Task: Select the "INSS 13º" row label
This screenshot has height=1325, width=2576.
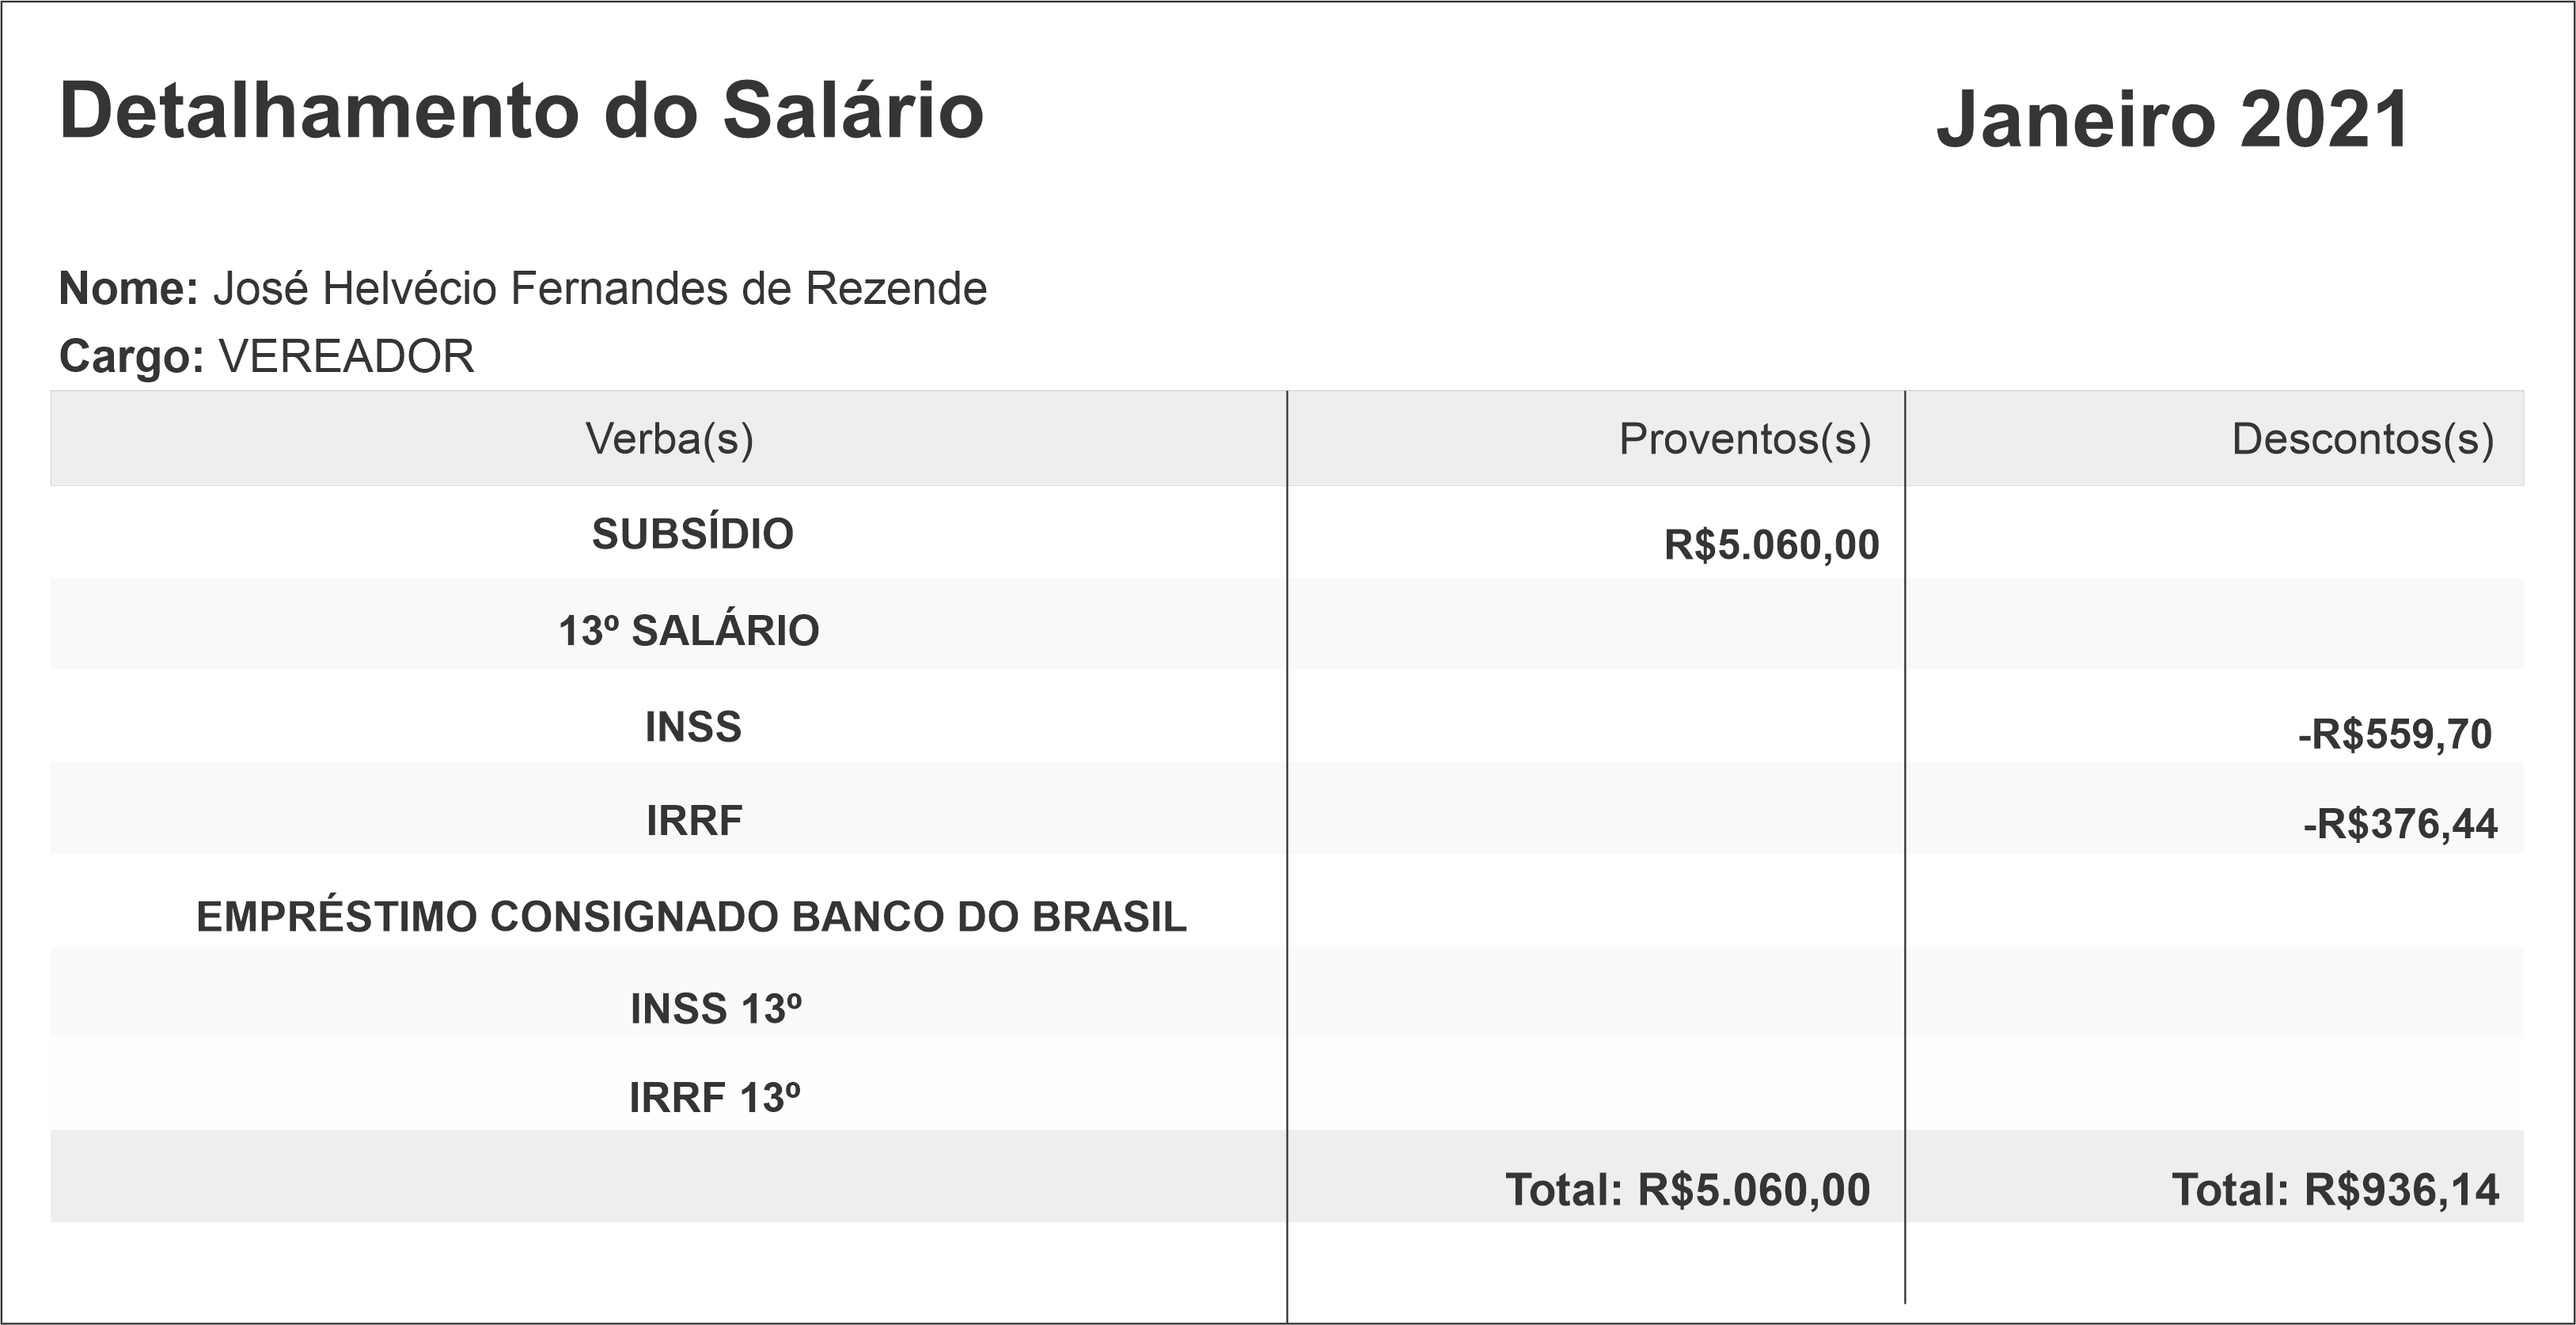Action: click(715, 1009)
